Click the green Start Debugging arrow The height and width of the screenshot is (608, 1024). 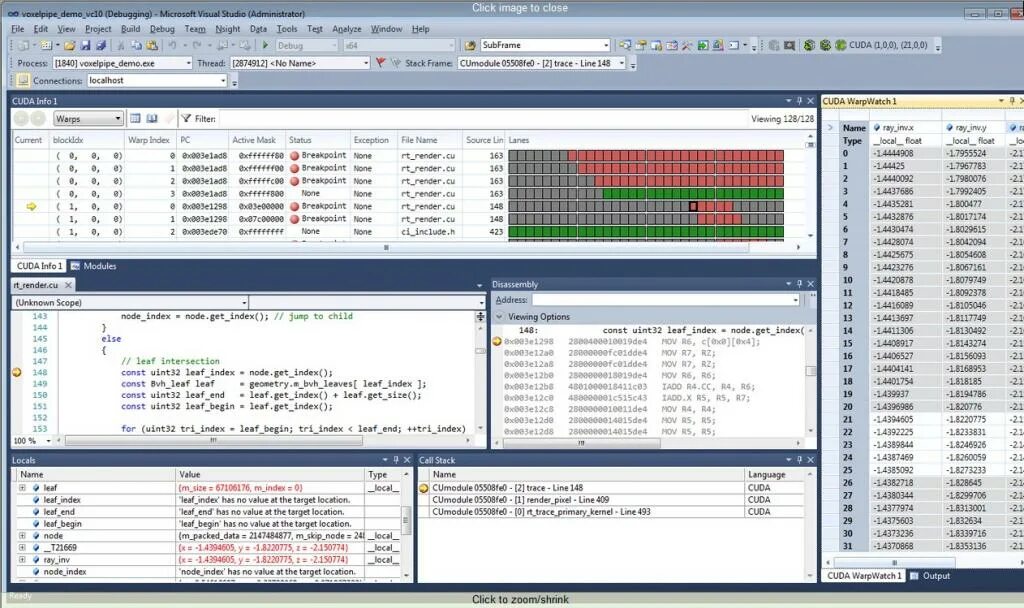coord(265,45)
